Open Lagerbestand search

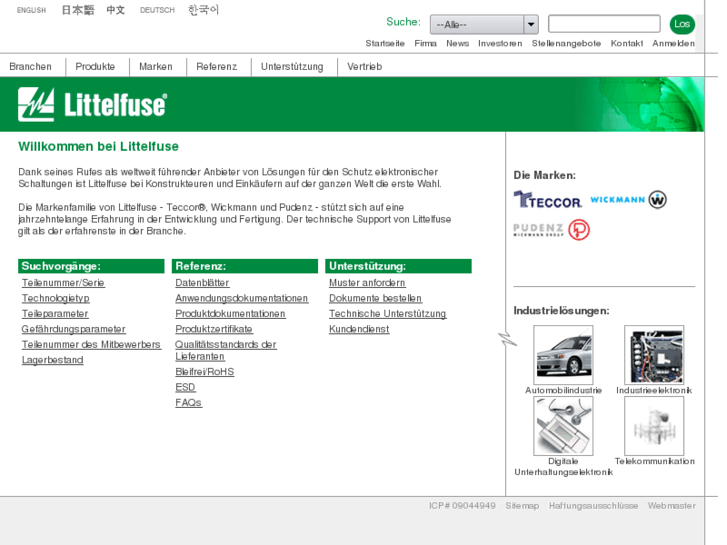pyautogui.click(x=52, y=360)
